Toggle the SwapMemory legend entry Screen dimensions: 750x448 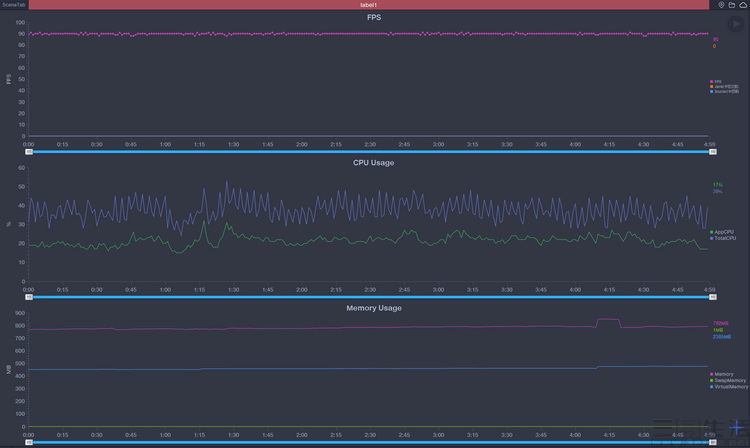pyautogui.click(x=728, y=381)
